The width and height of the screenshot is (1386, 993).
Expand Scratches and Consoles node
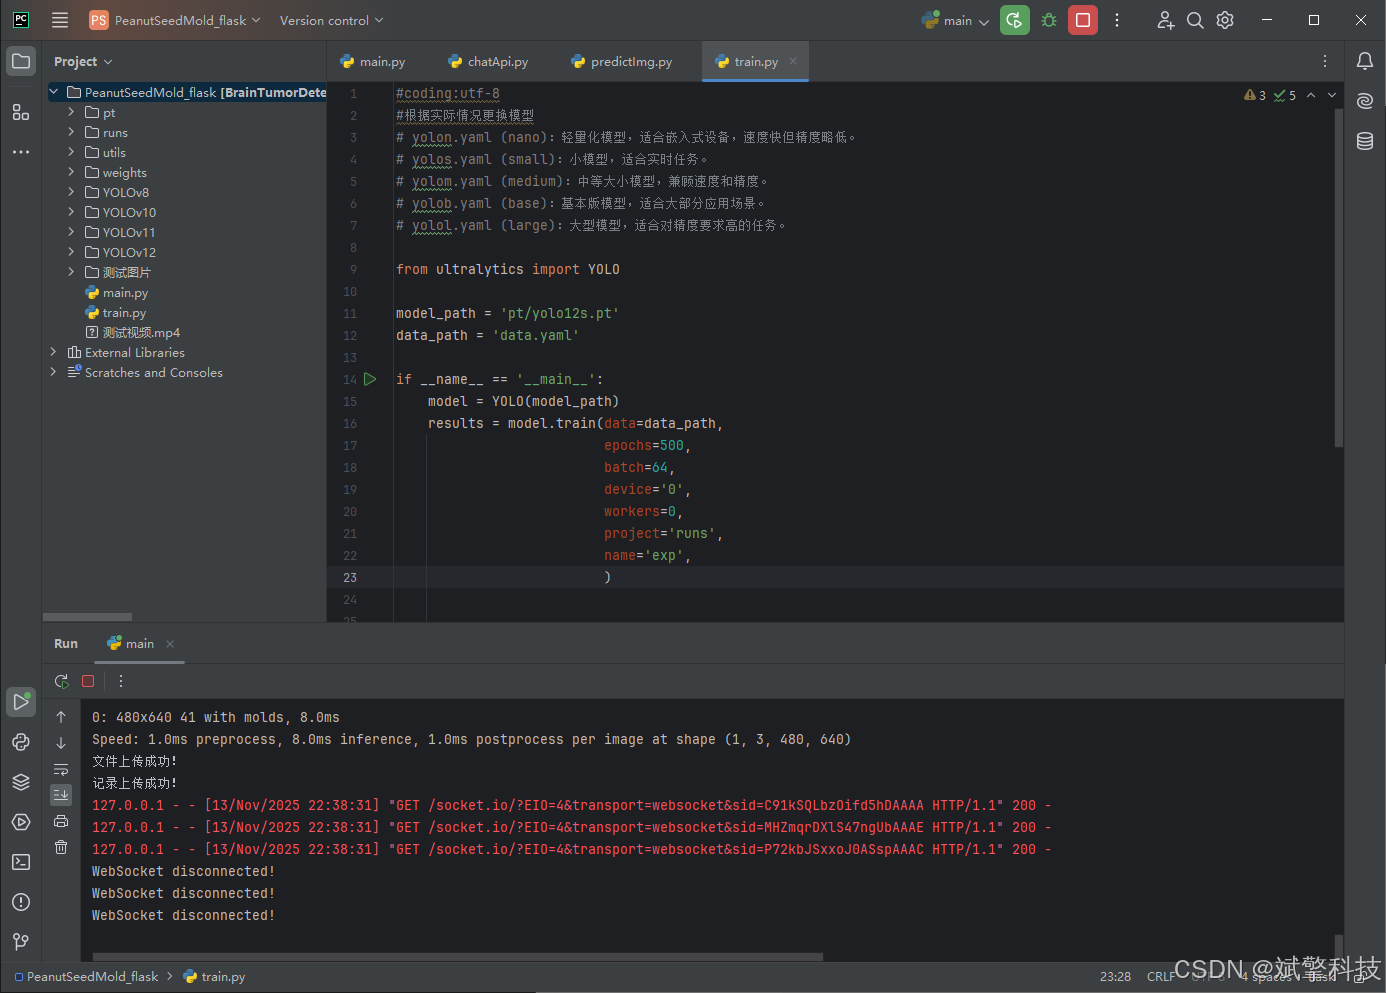click(53, 372)
